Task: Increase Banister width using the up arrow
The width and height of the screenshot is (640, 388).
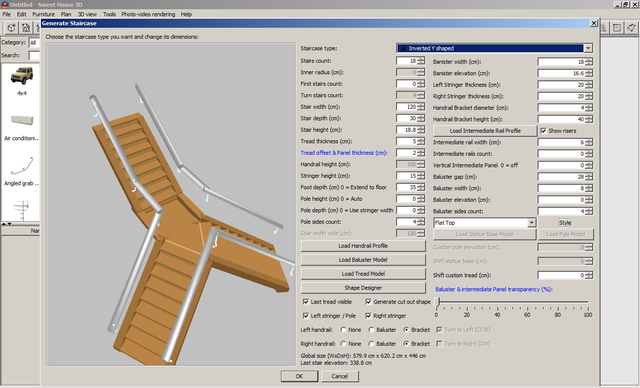Action: [589, 60]
